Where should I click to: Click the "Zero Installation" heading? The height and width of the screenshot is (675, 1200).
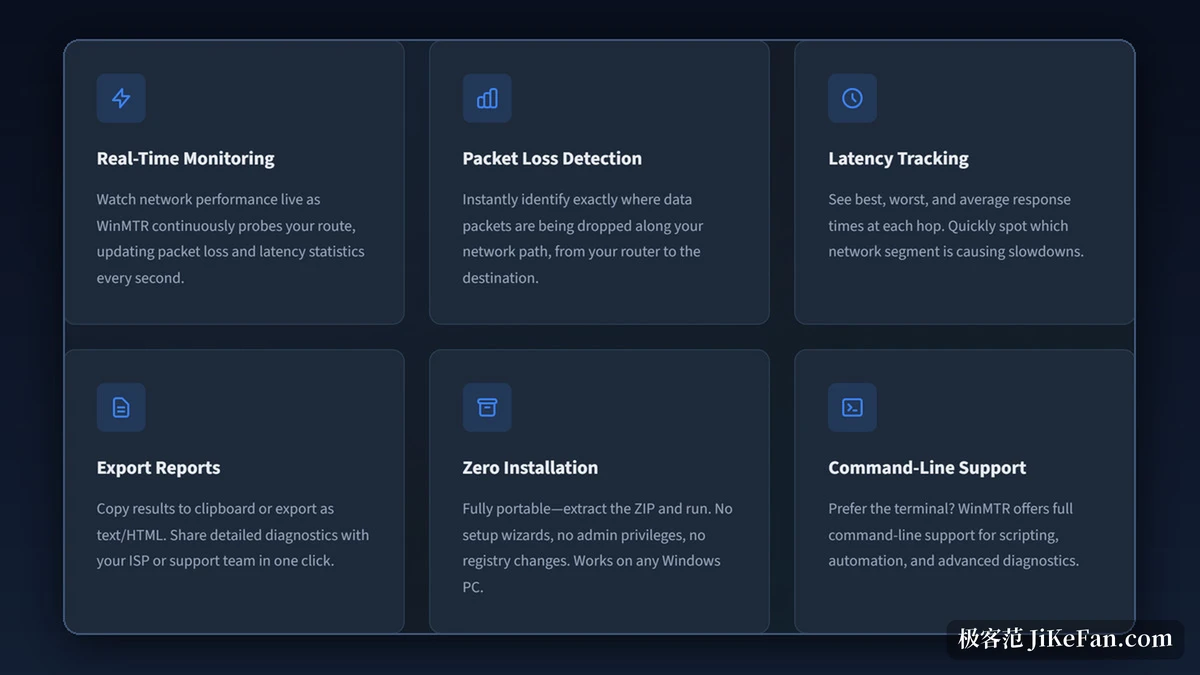click(x=530, y=467)
